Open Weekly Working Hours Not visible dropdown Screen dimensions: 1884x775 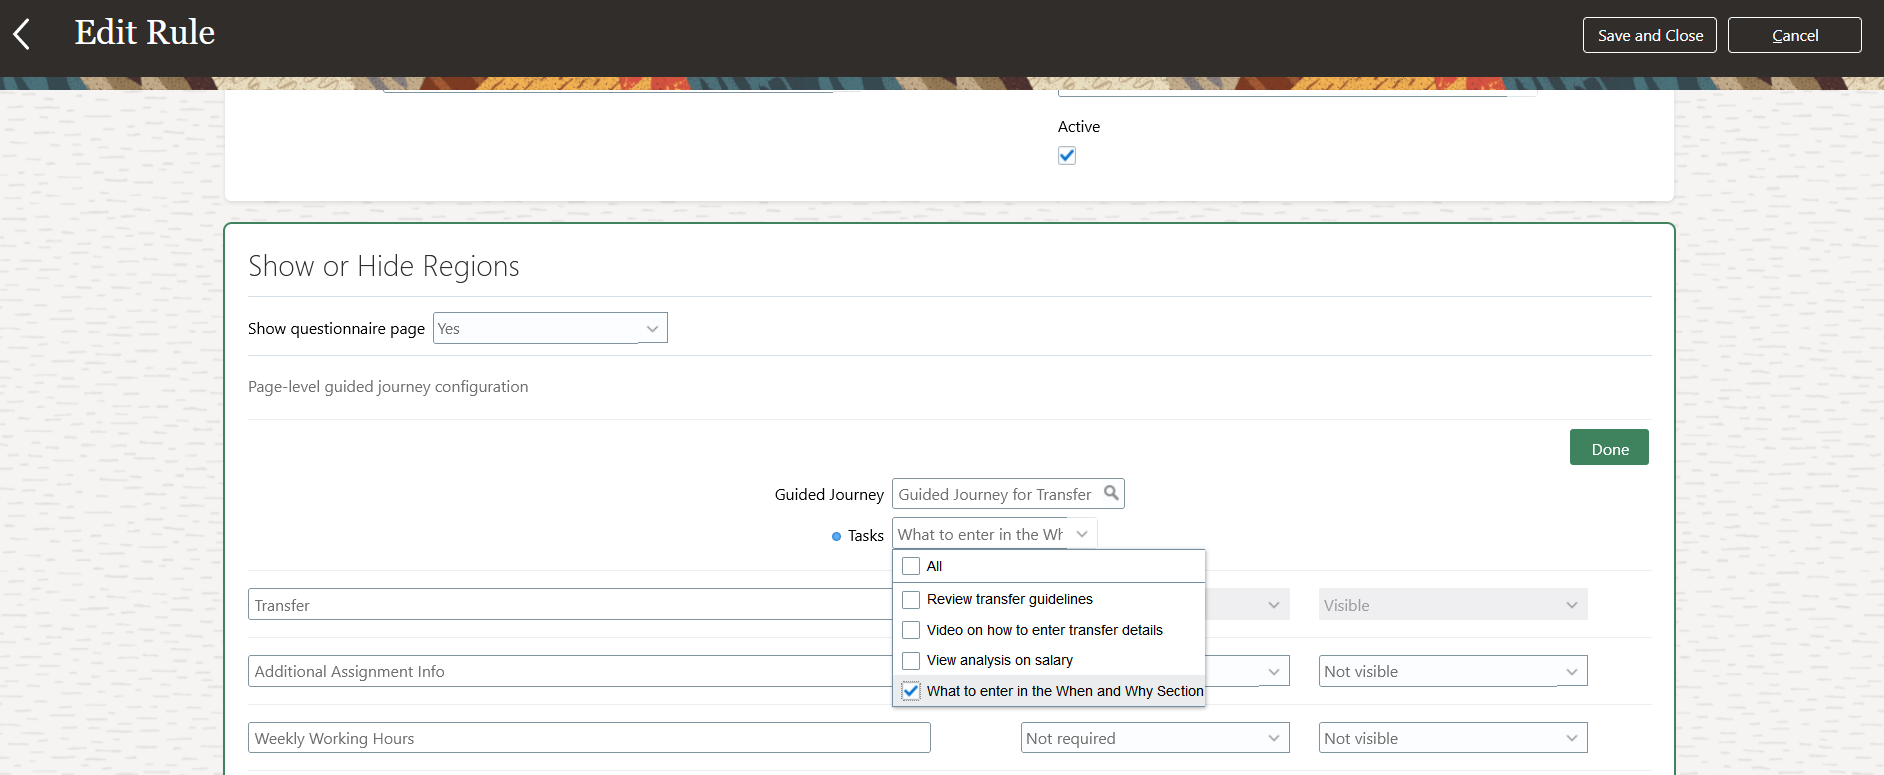coord(1453,738)
